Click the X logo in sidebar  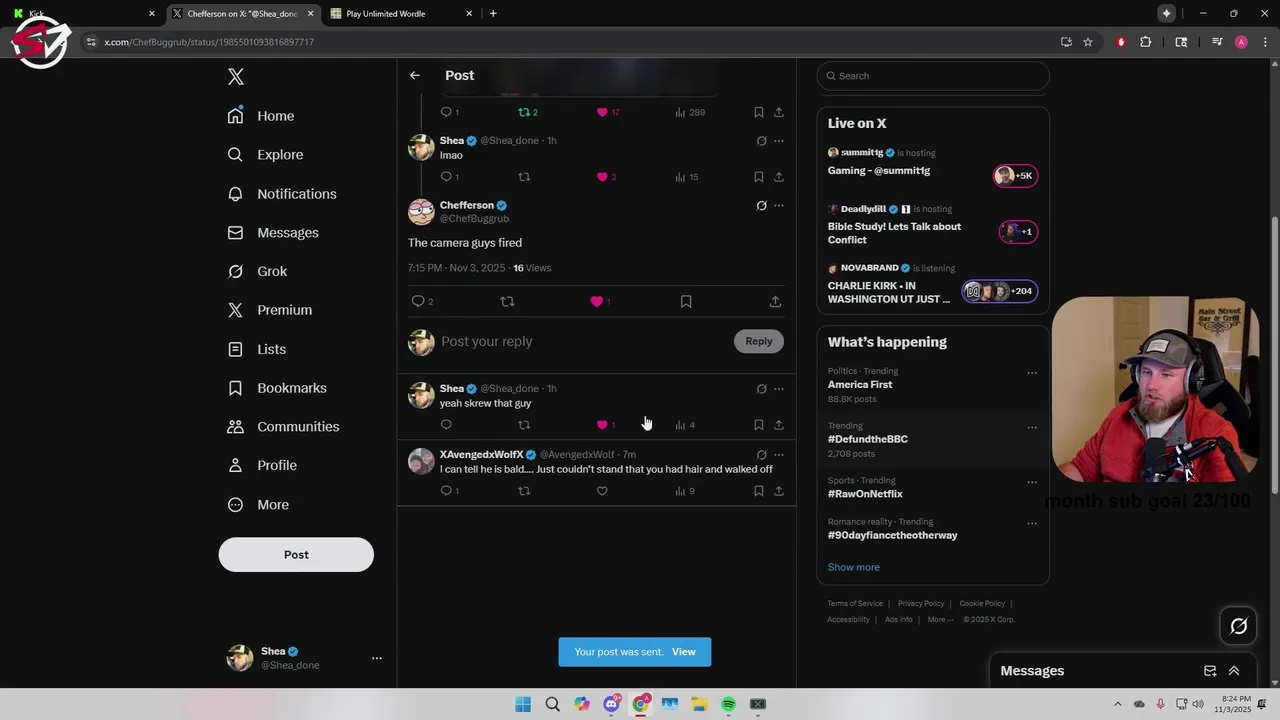pos(236,76)
